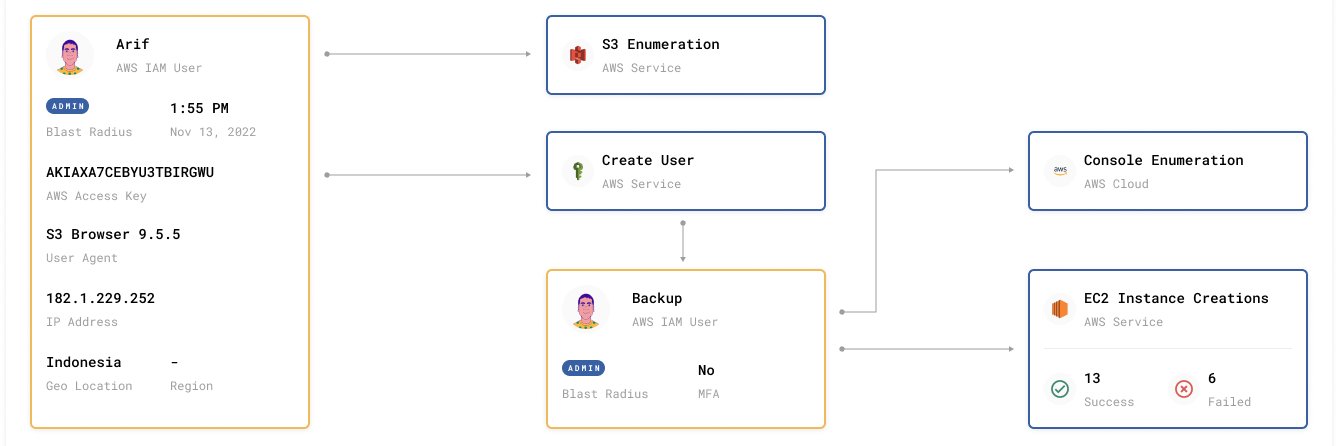Click IP address 182.1.229.252

[100, 298]
